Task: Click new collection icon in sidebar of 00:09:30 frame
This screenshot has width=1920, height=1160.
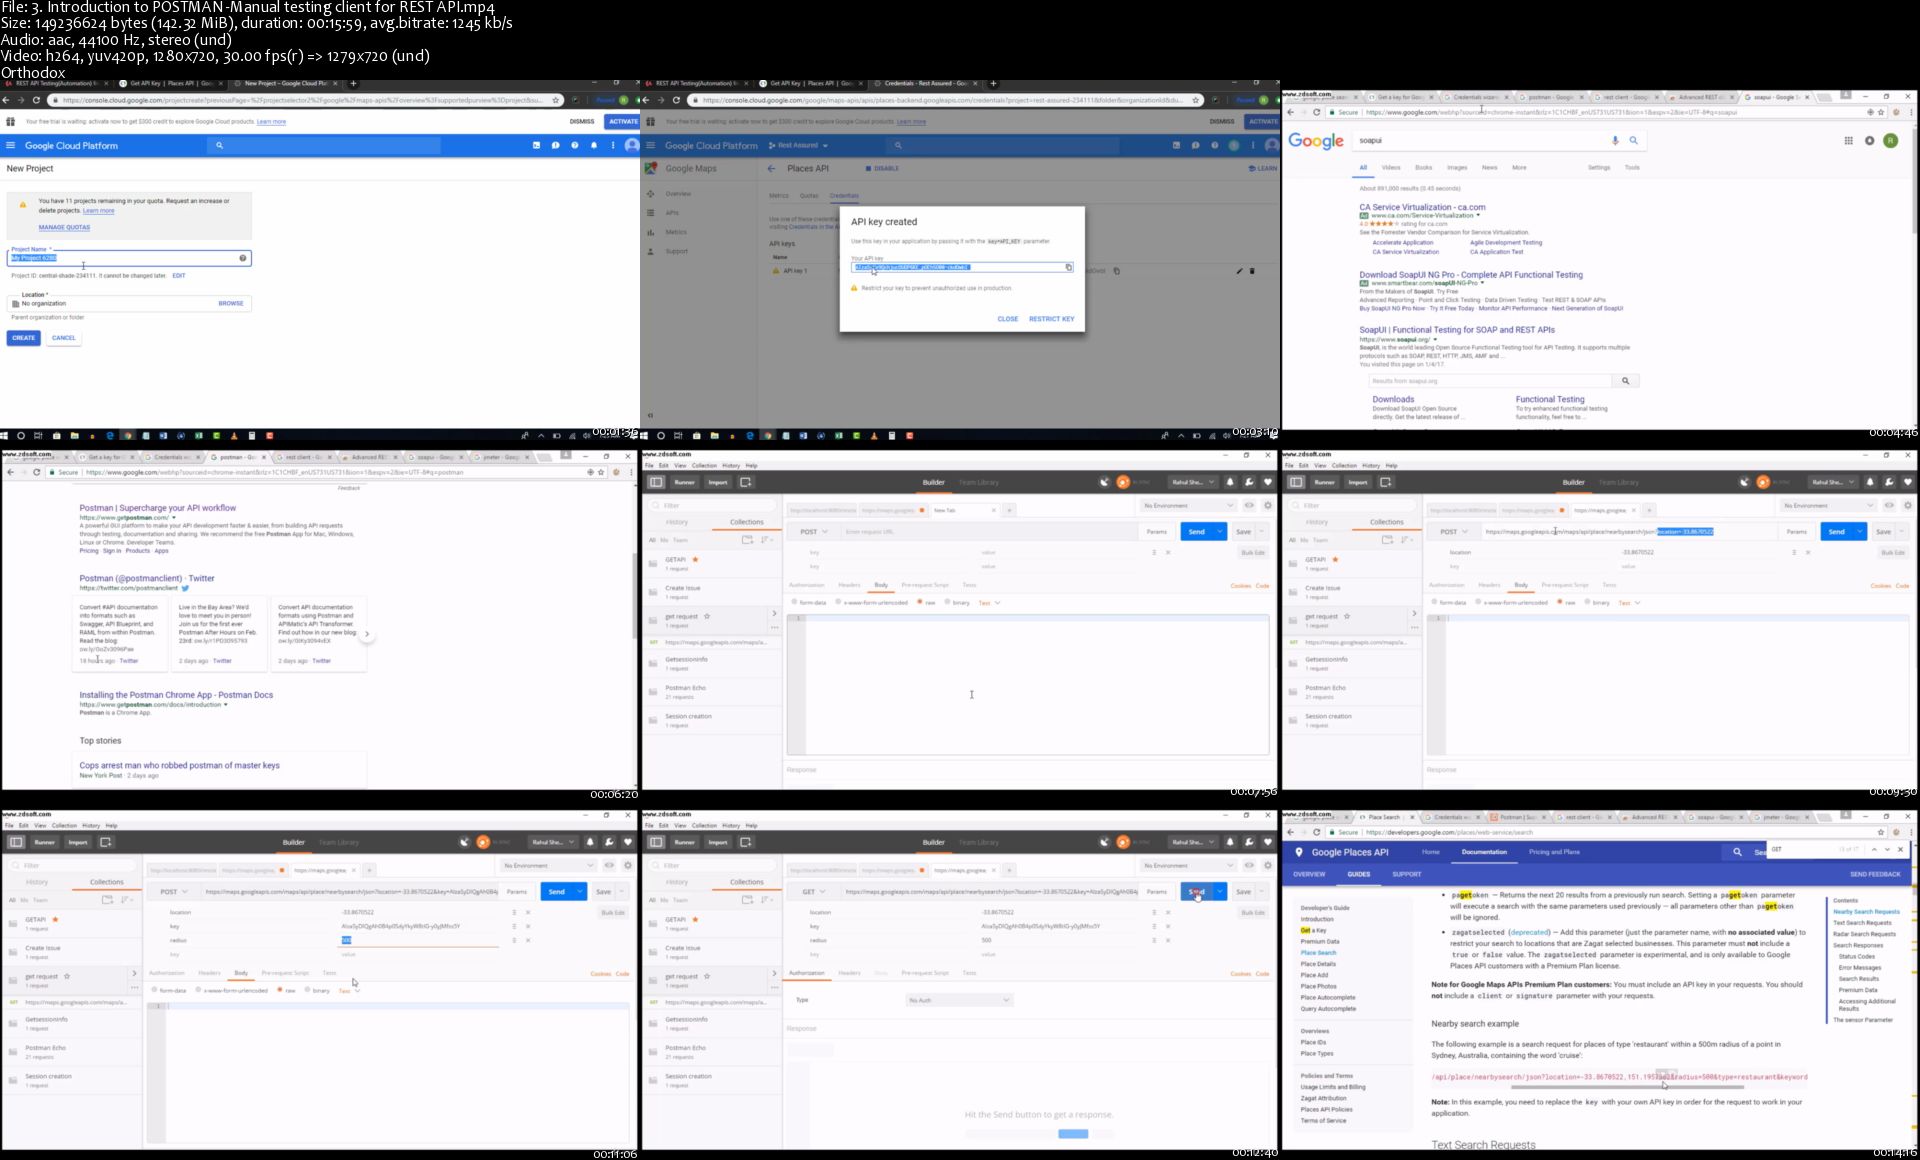Action: point(1387,540)
